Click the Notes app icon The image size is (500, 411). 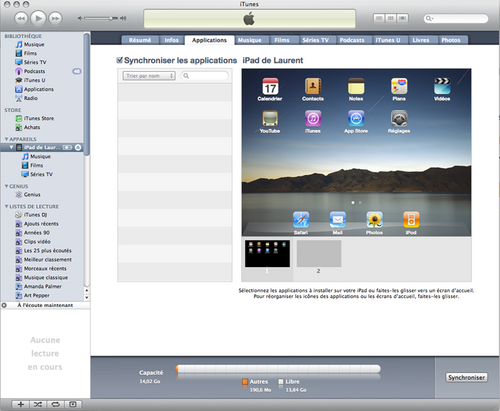point(356,86)
